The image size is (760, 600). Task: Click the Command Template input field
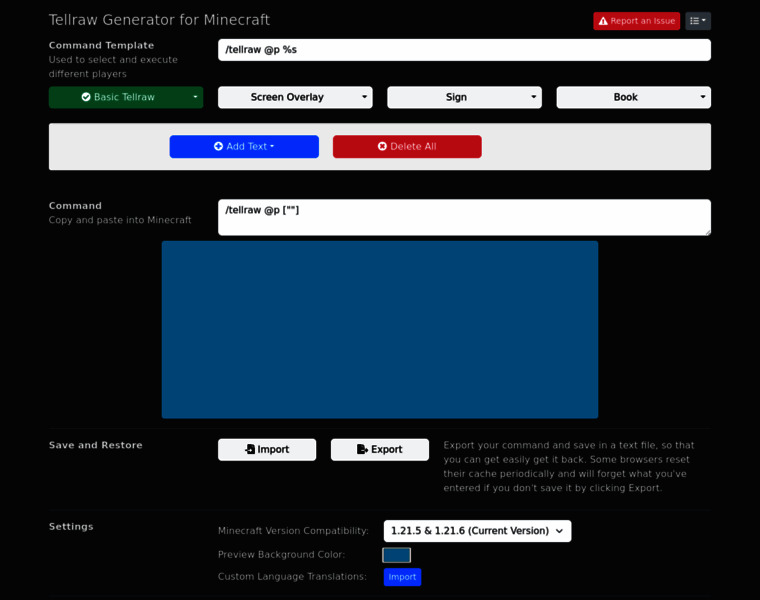(464, 50)
